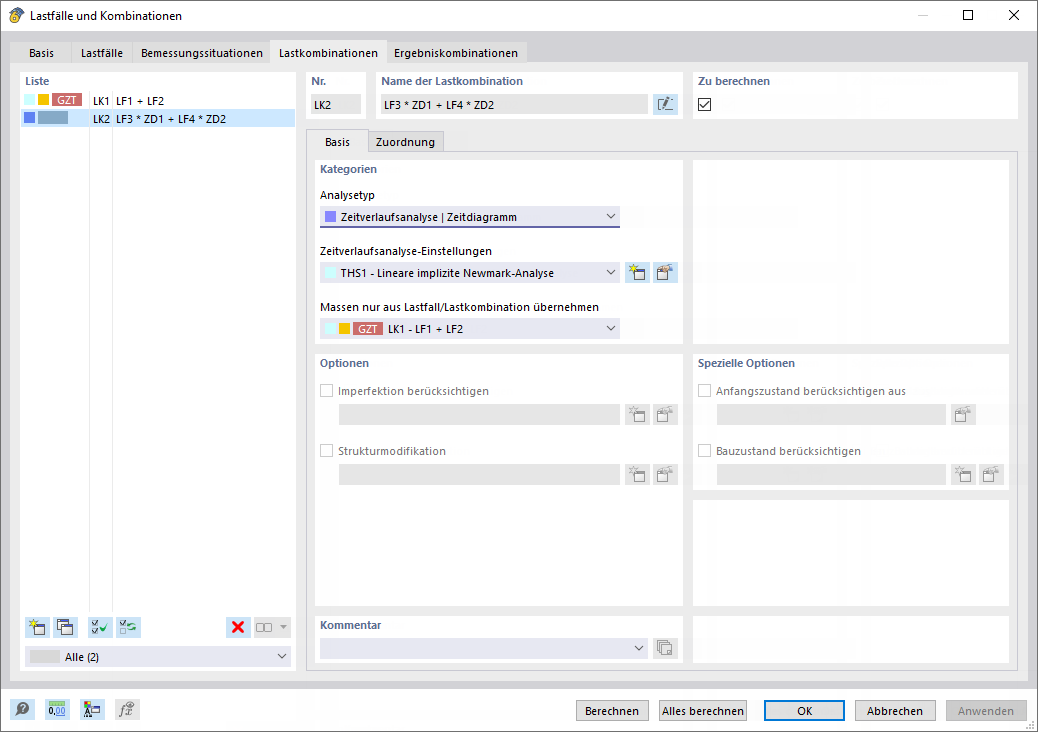
Task: Click the Nr. field showing LK2
Action: pos(336,105)
